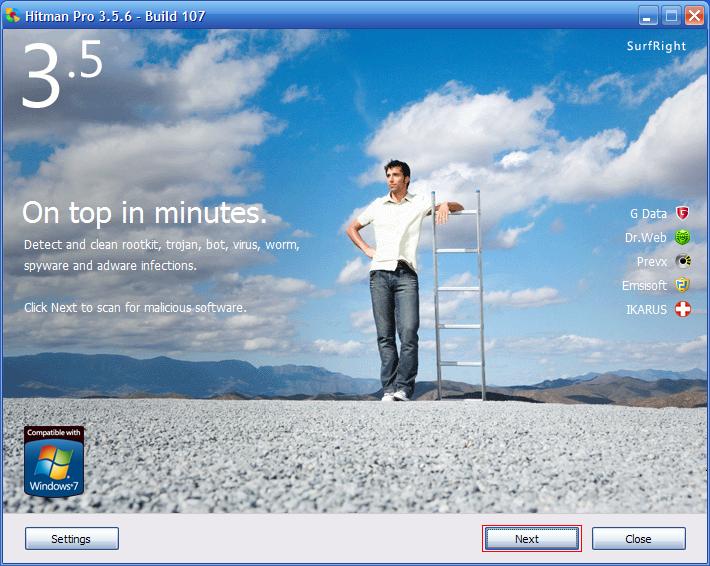Click the Emsisoft shield icon
Screen dimensions: 710x566
[682, 285]
